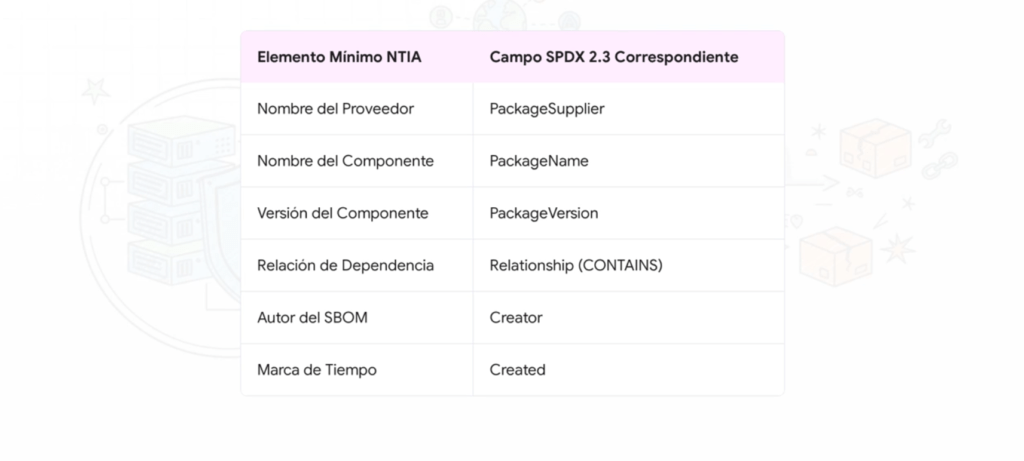1024x461 pixels.
Task: Select the "Relación de Dependencia" cell
Action: (x=345, y=265)
